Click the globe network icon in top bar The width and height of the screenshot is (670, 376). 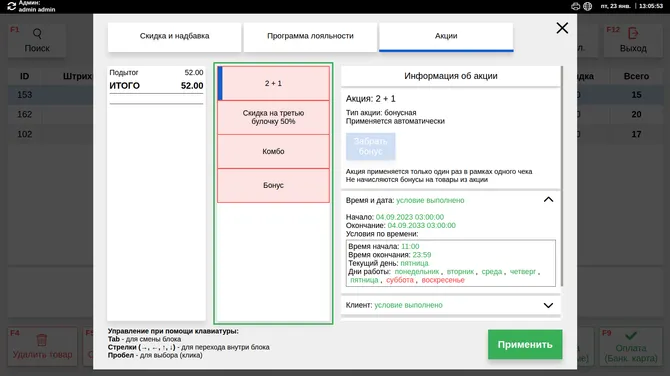pyautogui.click(x=588, y=6)
